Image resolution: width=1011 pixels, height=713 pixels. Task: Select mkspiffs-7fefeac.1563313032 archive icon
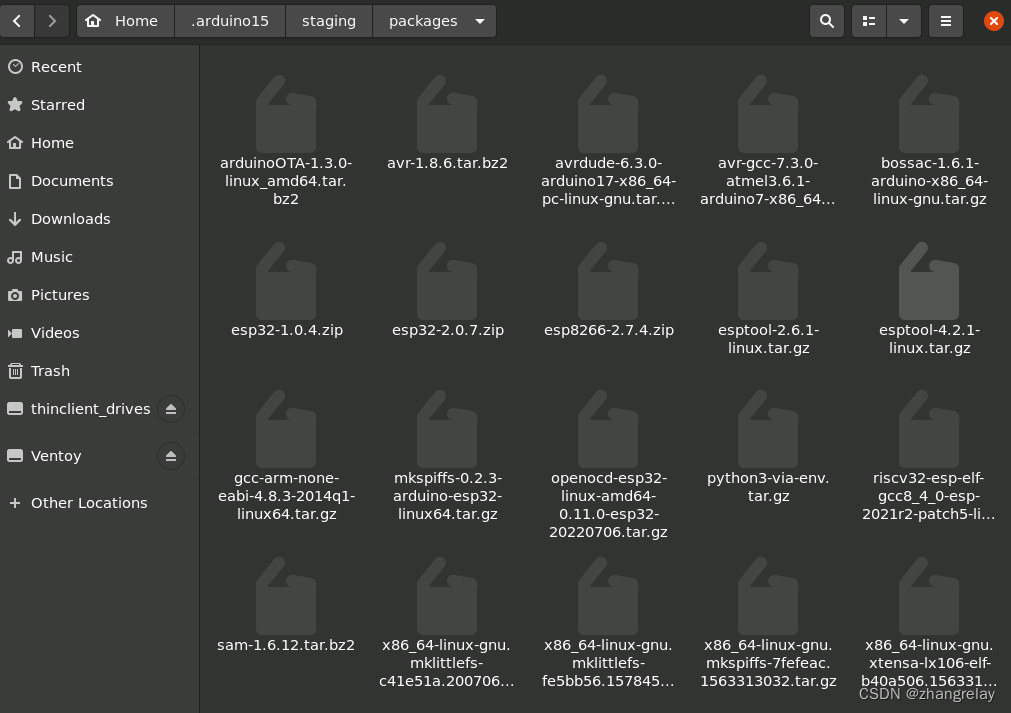coord(768,596)
